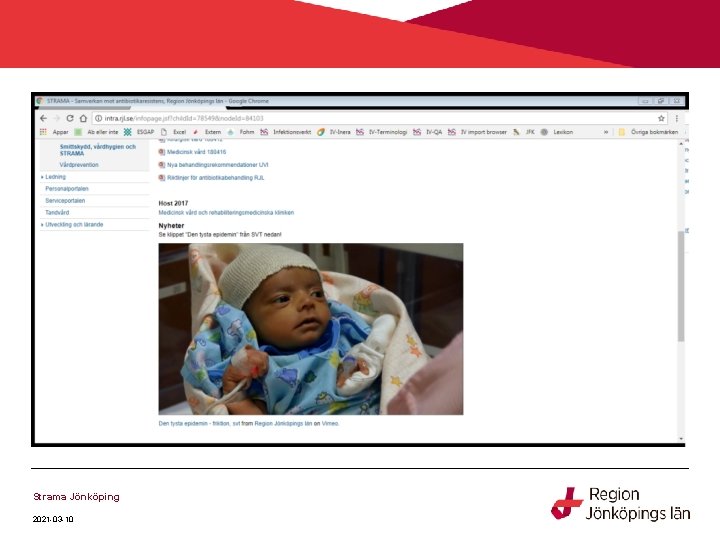Screen dimensions: 720x540
Task: Open the ESGAP bookmark
Action: pyautogui.click(x=140, y=132)
